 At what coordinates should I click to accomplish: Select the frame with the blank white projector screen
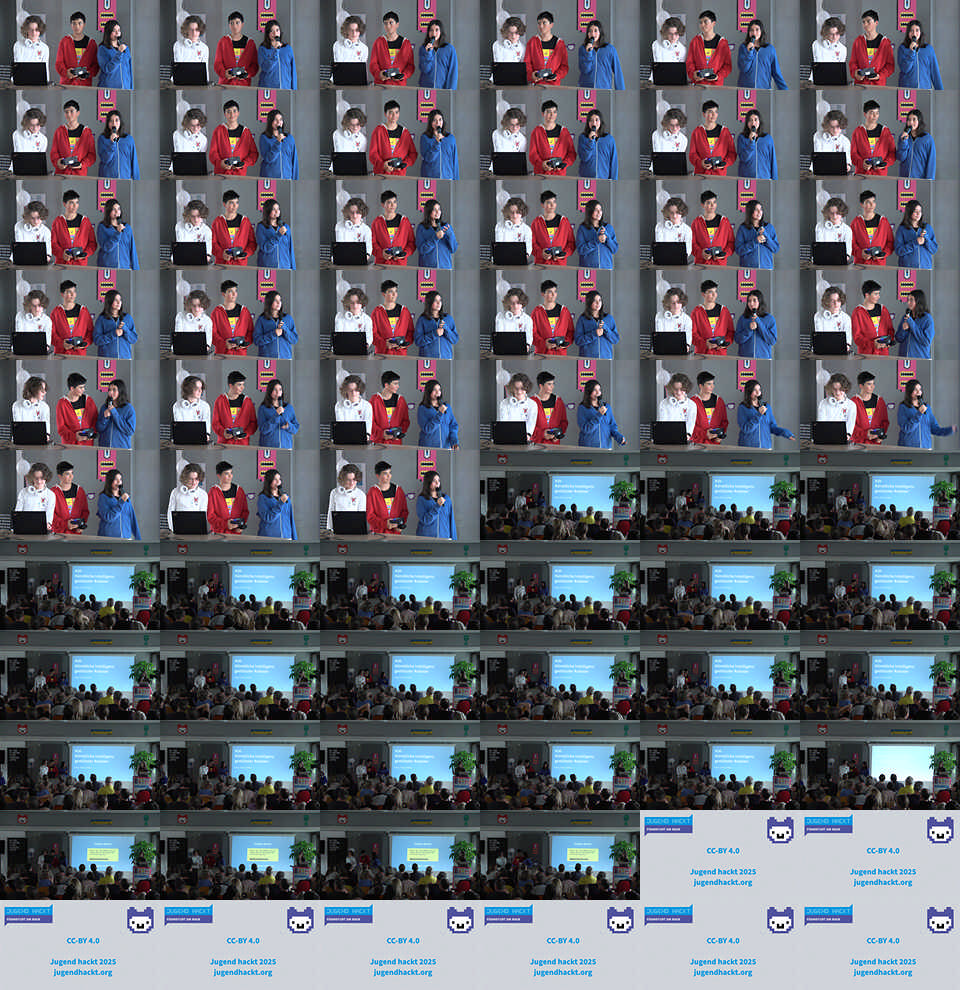click(x=880, y=765)
